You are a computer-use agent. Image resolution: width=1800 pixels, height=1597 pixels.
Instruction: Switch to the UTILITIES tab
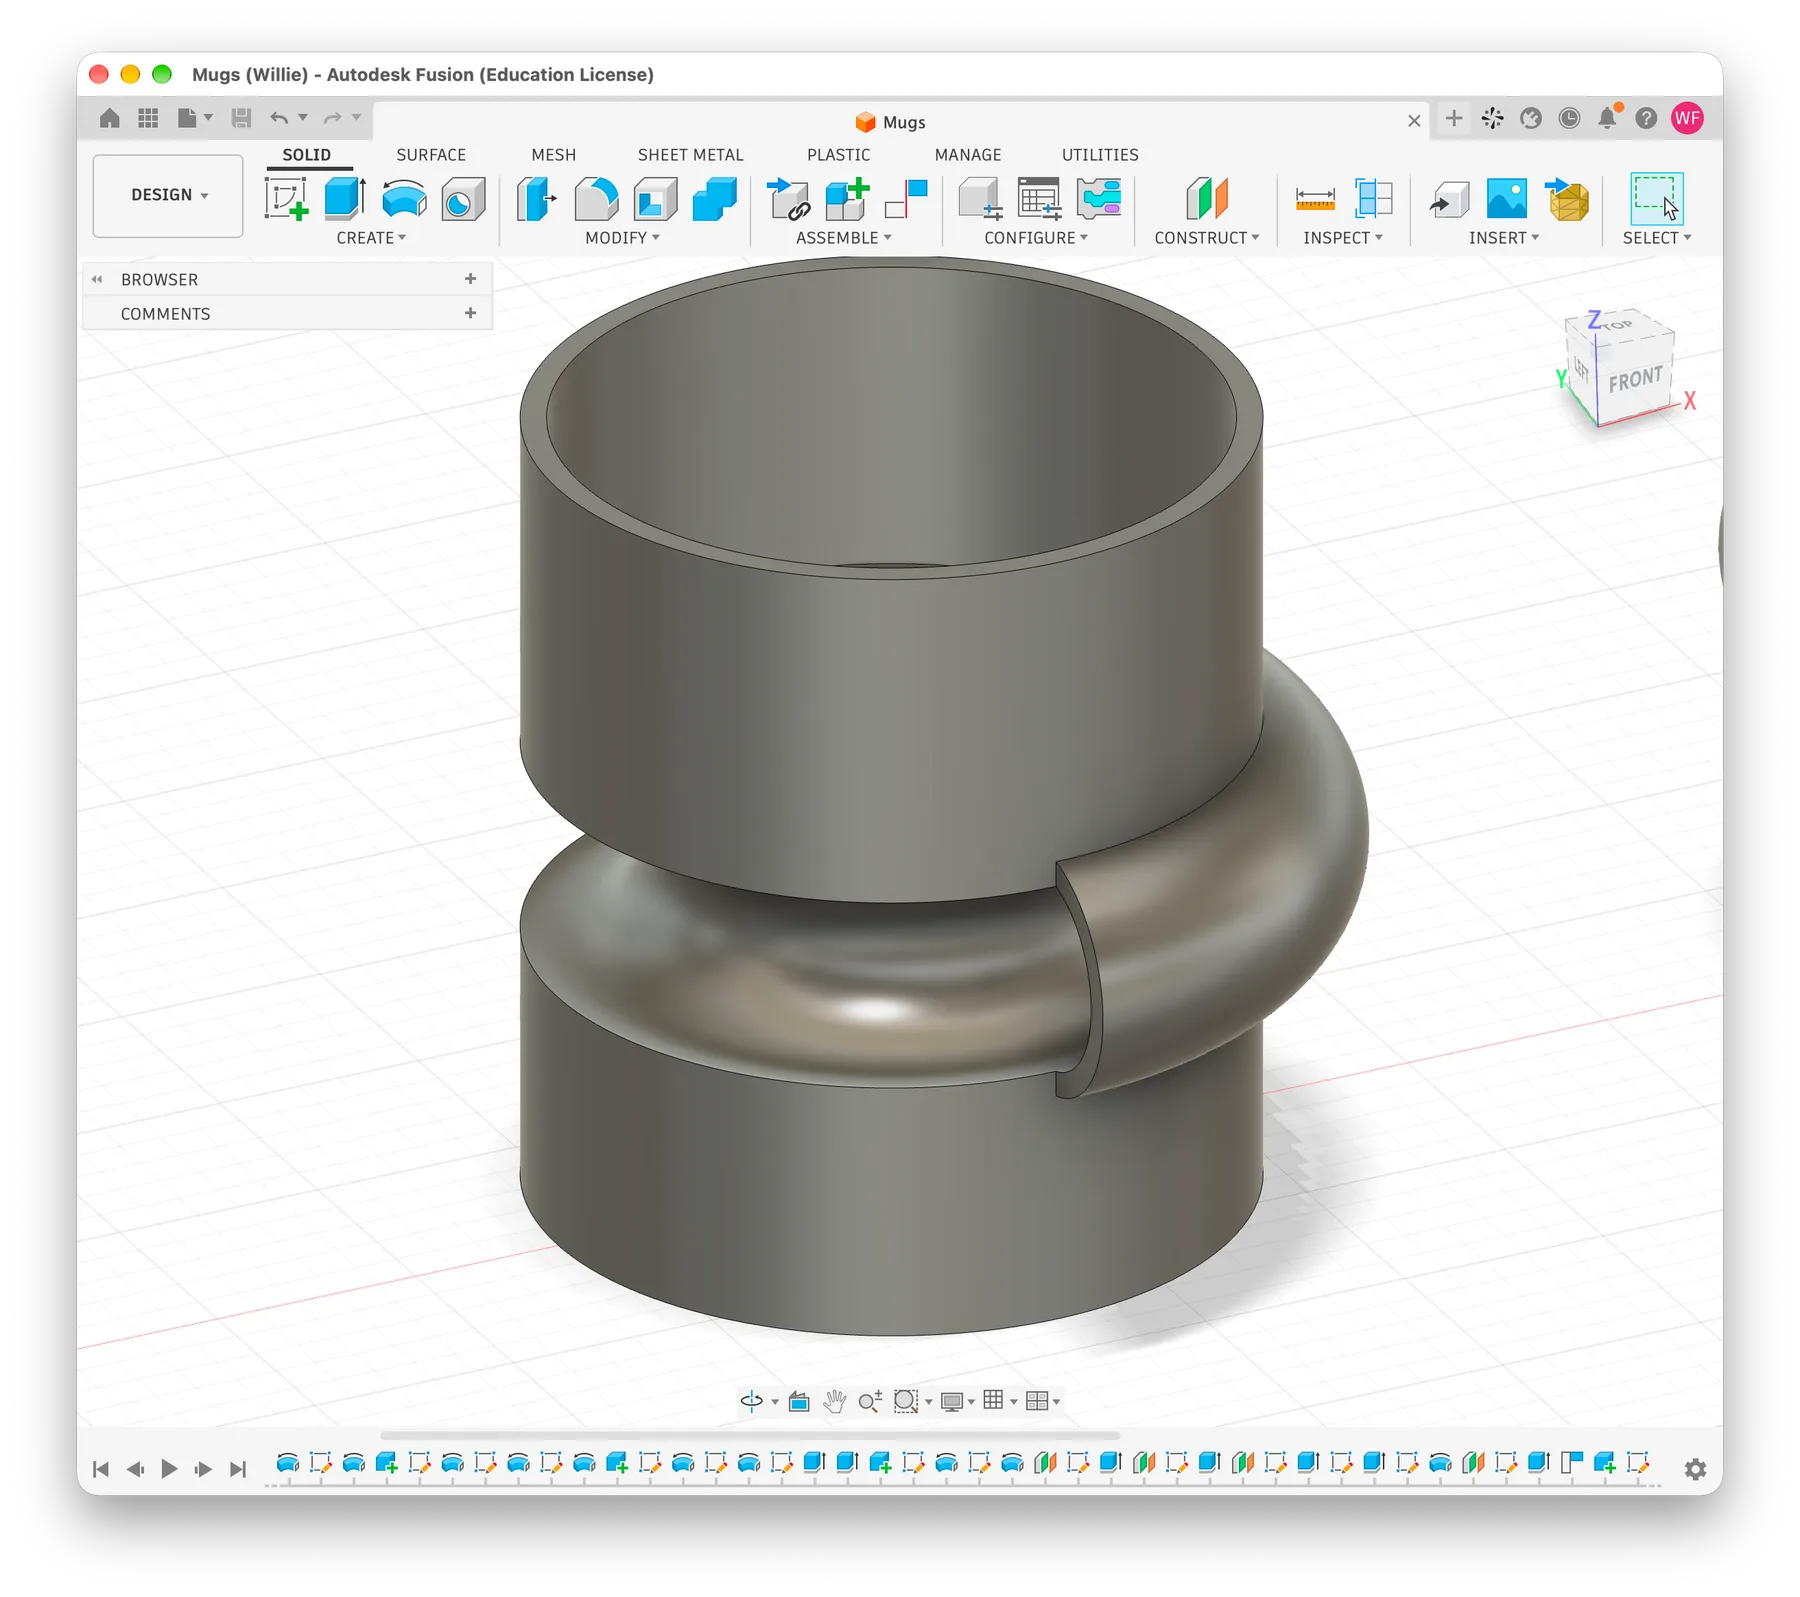[1100, 155]
